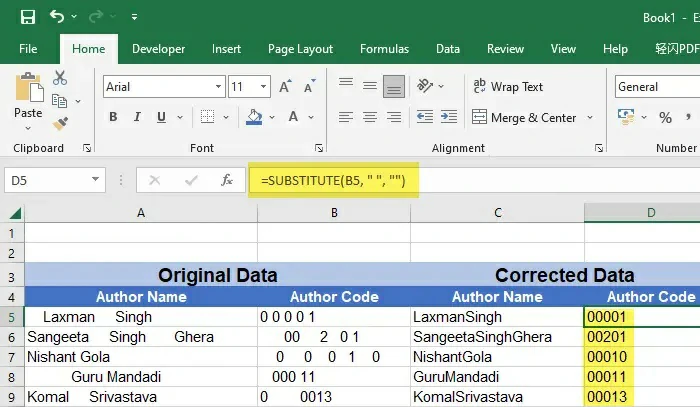The image size is (700, 407).
Task: Click the Save icon in title bar
Action: [x=27, y=17]
